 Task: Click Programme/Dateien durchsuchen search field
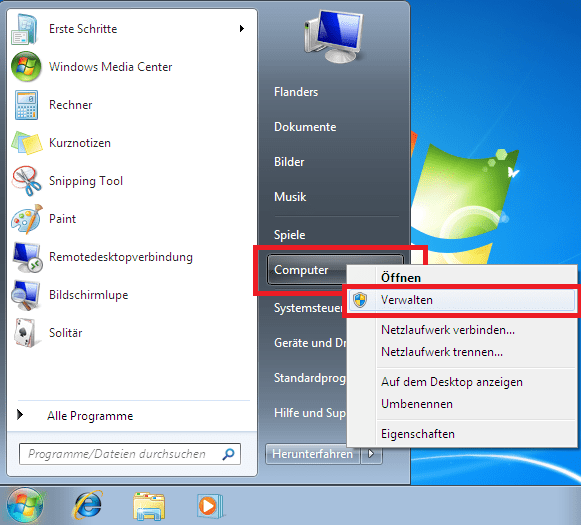tap(130, 454)
